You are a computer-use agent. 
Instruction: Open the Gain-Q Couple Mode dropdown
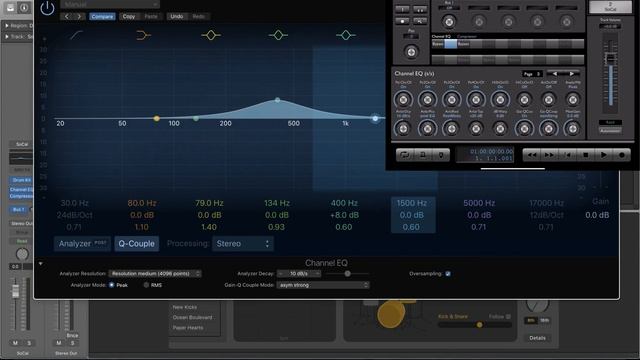coord(323,285)
